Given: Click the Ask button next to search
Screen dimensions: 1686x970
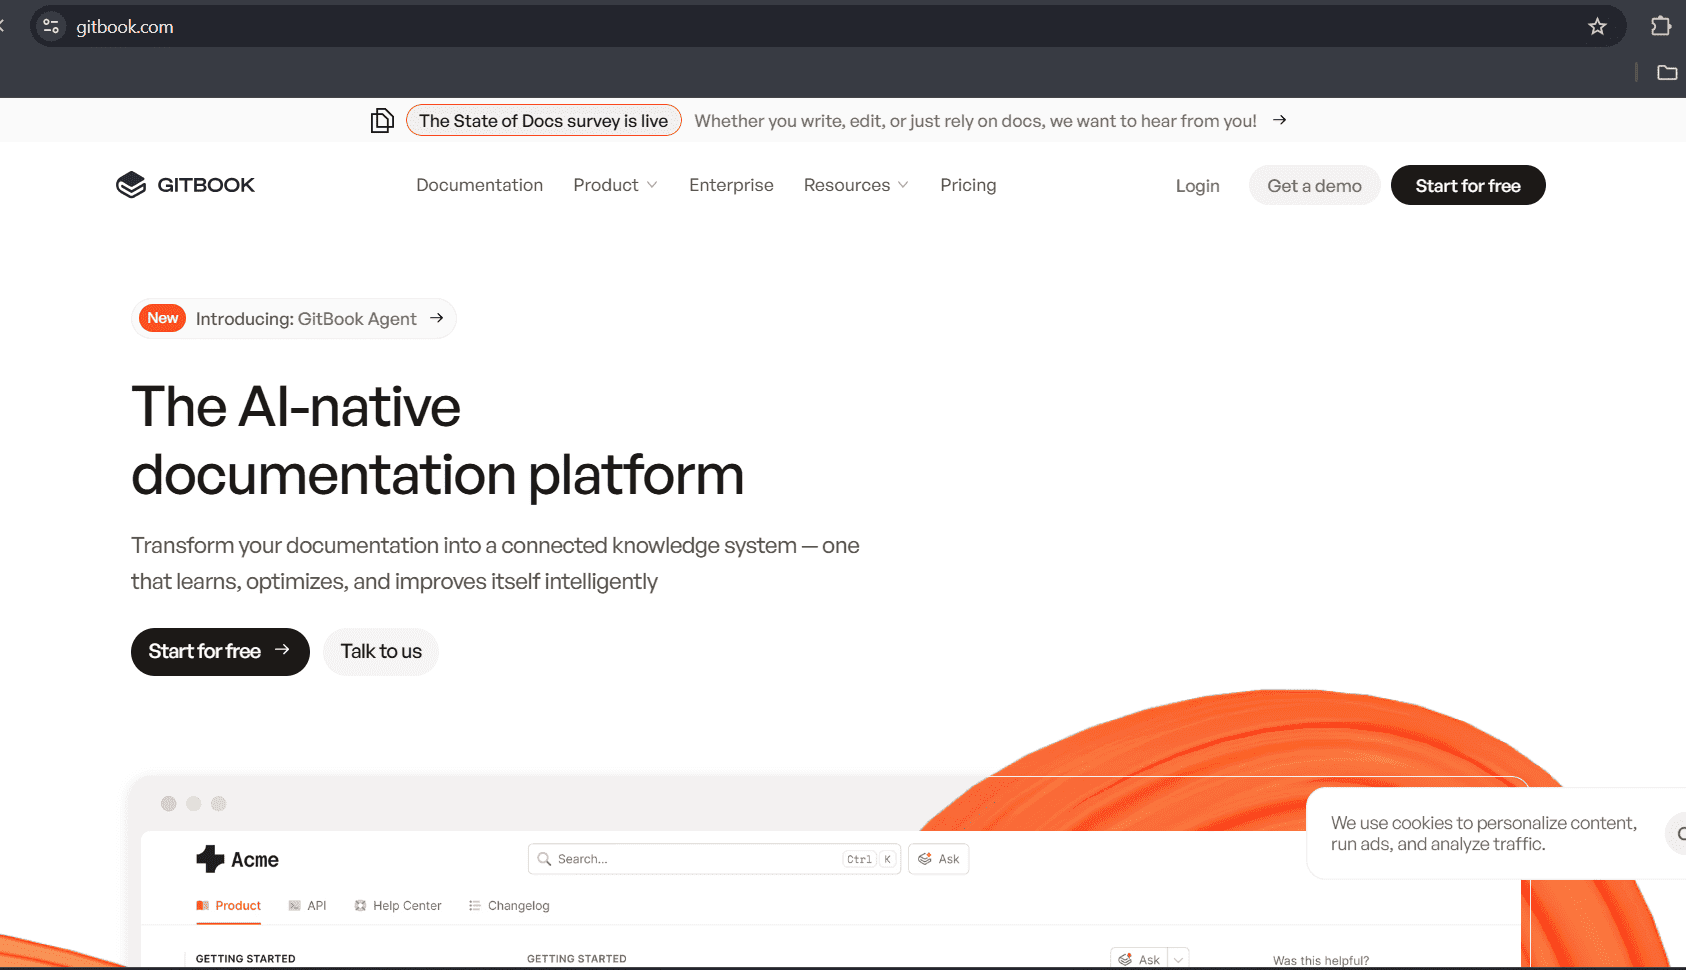Looking at the screenshot, I should pyautogui.click(x=938, y=859).
